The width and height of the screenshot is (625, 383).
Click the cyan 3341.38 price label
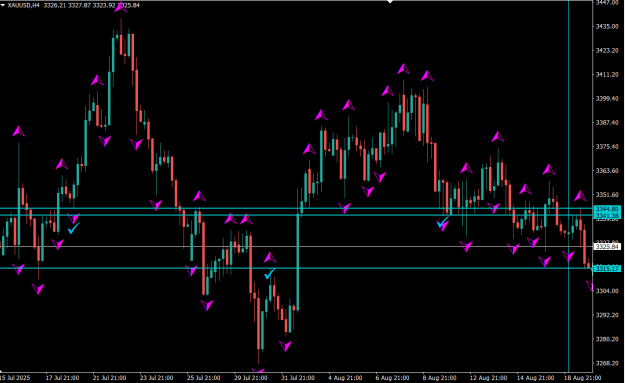click(607, 216)
